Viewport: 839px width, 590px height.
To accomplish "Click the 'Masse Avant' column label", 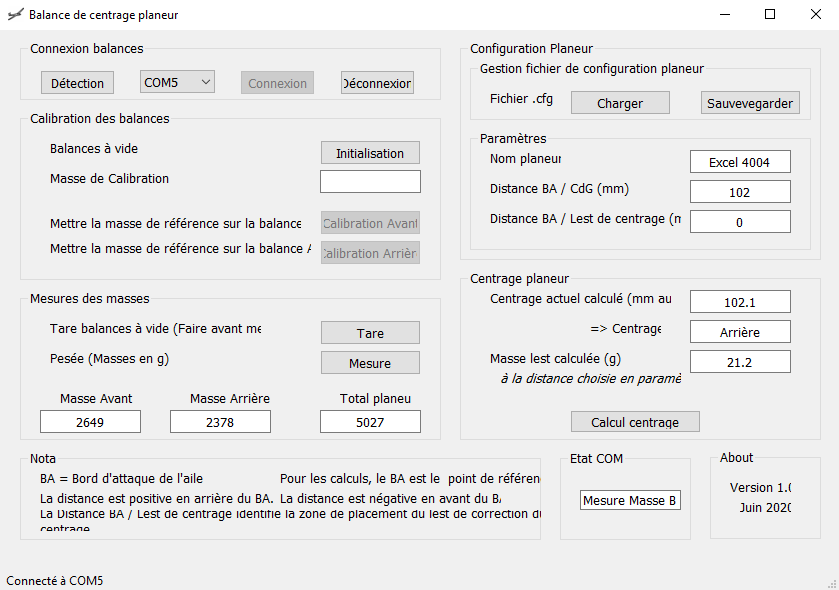I will (96, 398).
